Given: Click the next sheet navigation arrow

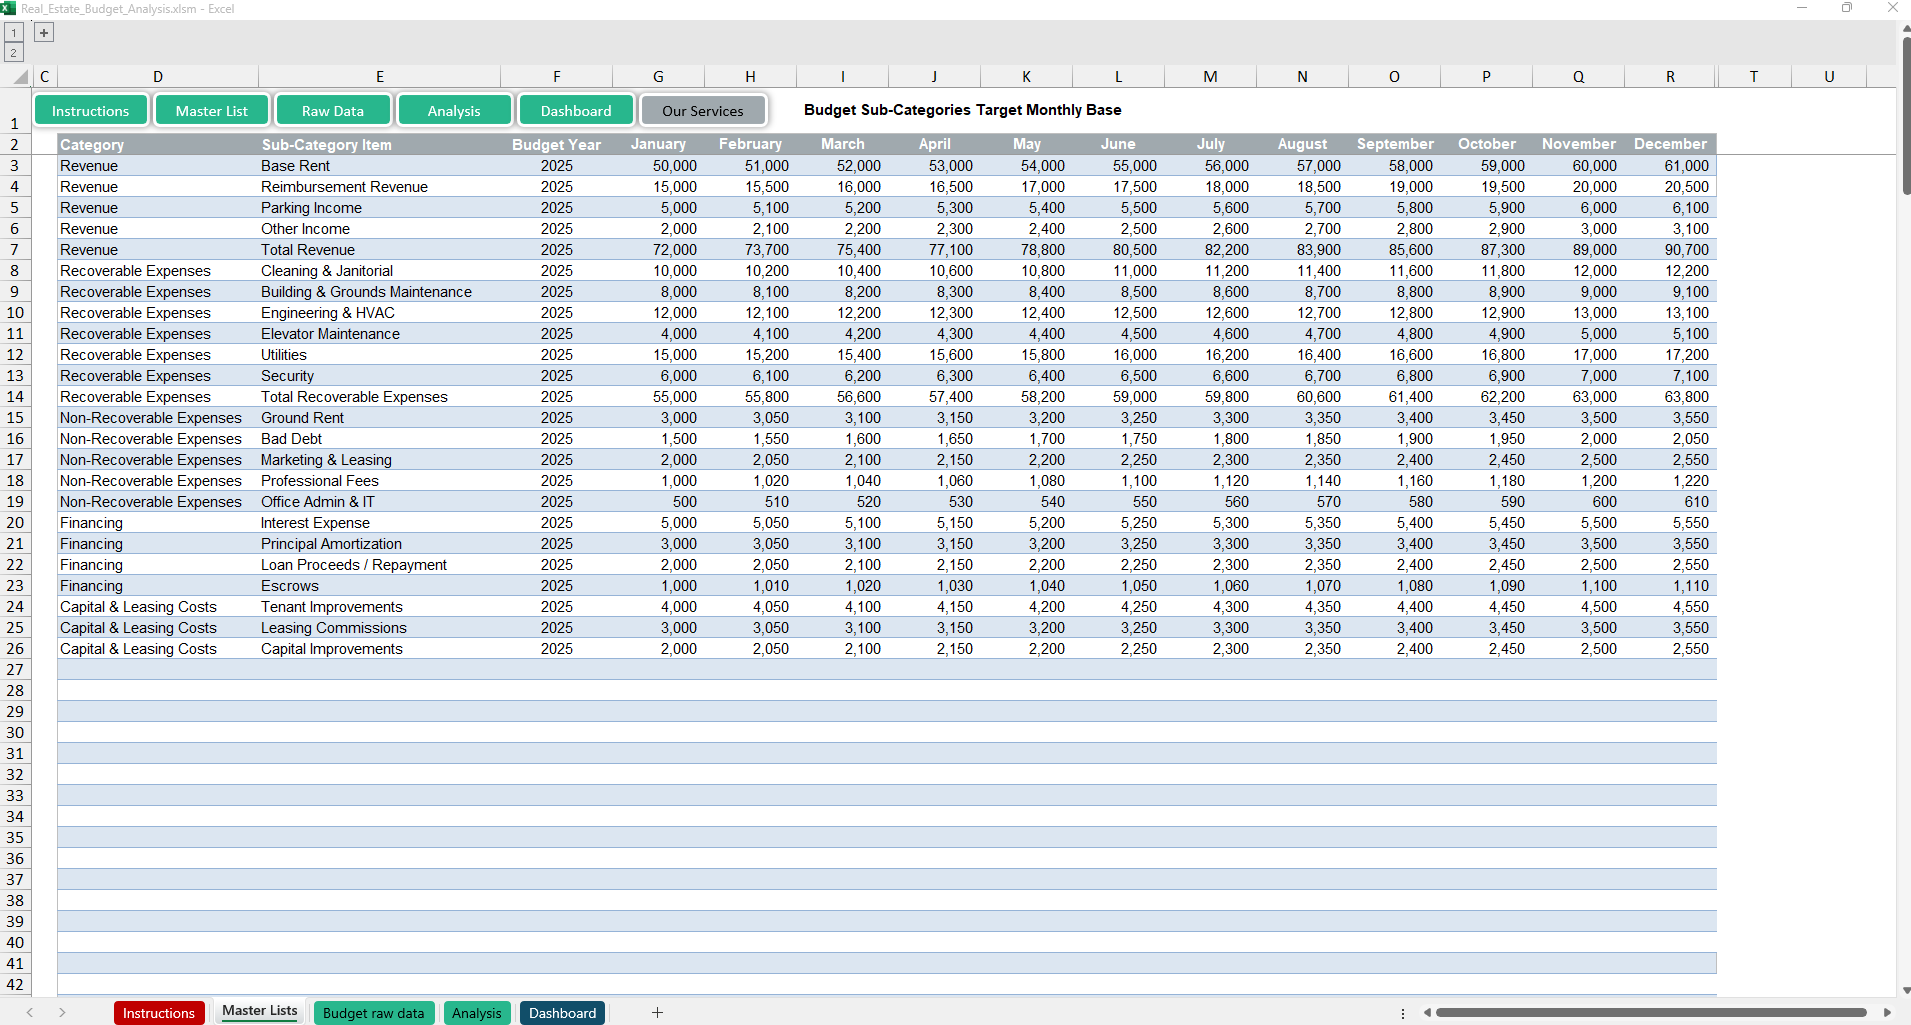Looking at the screenshot, I should pyautogui.click(x=62, y=1013).
